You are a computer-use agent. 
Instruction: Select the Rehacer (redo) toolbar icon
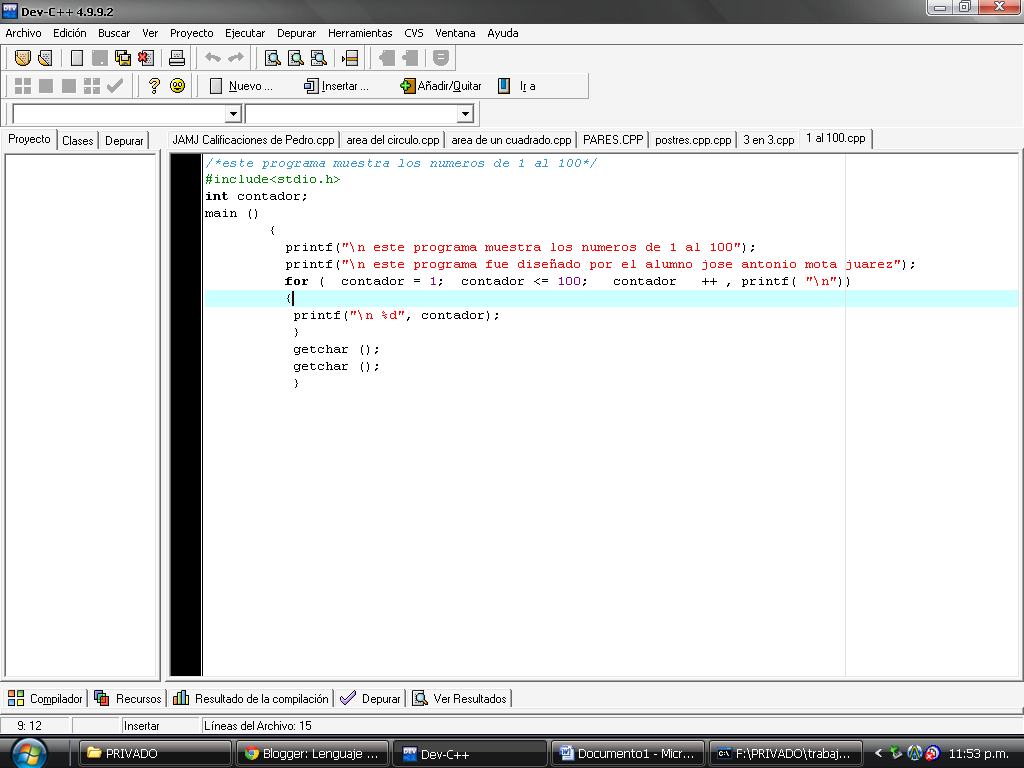(x=236, y=57)
